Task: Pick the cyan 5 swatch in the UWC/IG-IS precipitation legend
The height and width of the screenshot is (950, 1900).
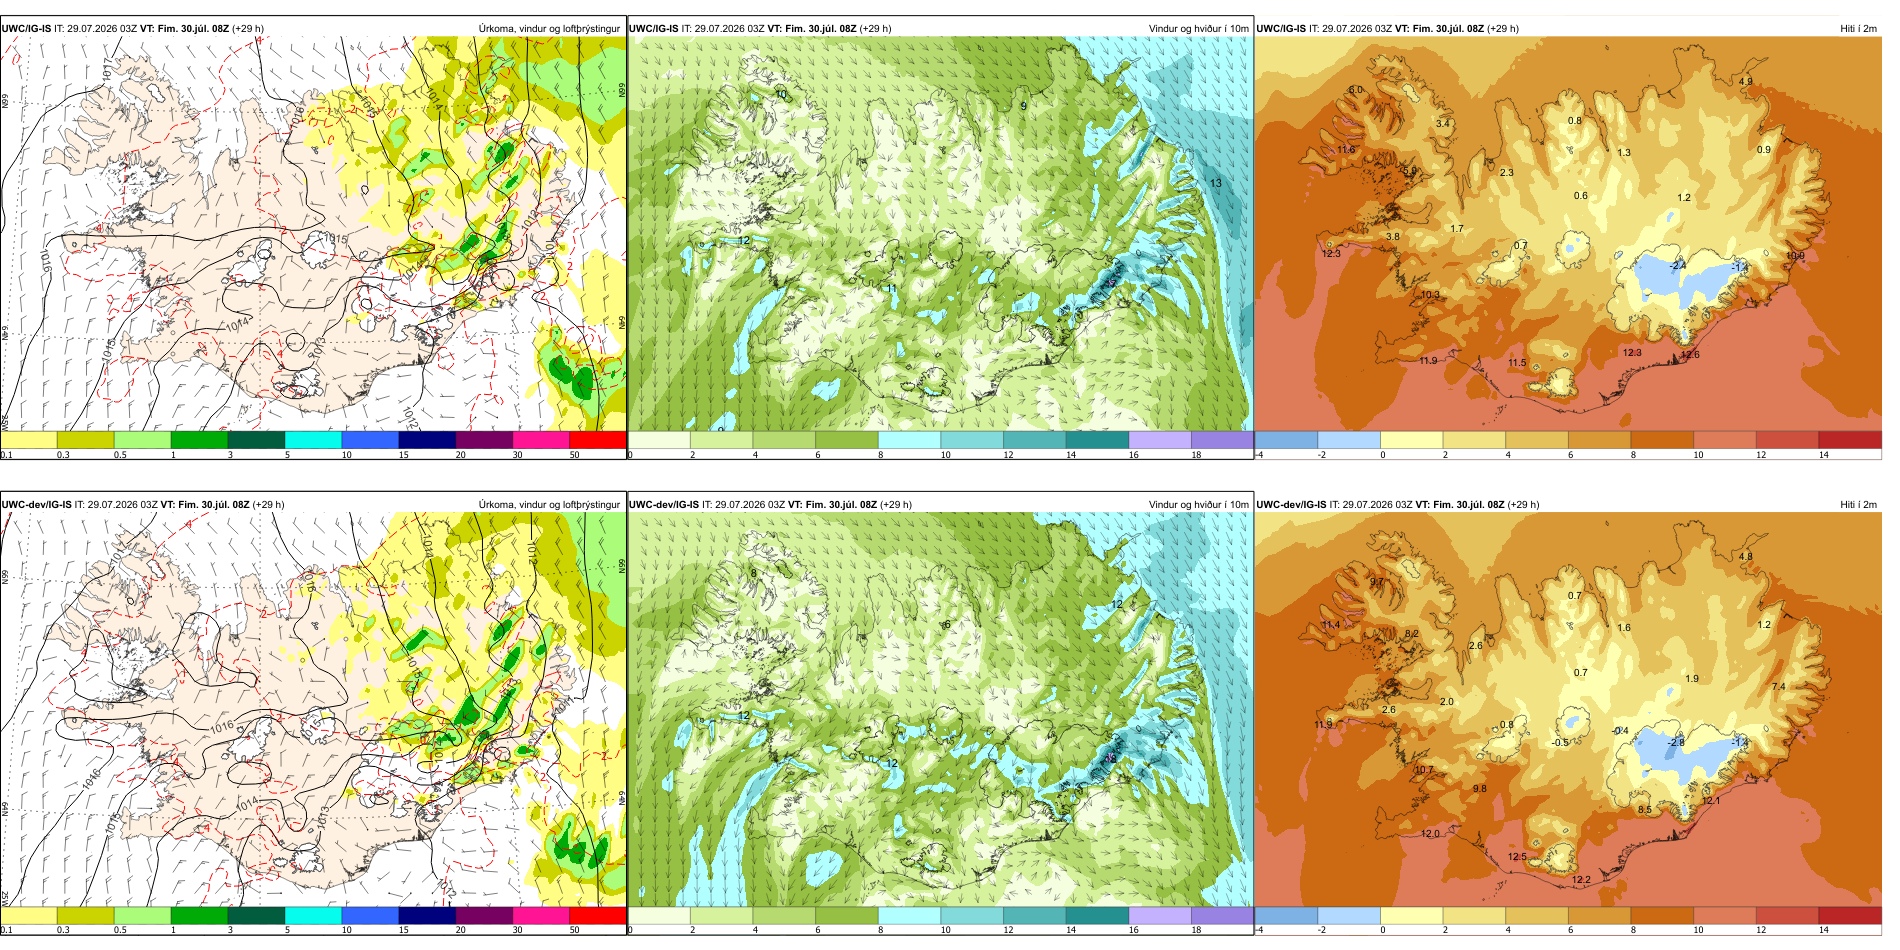Action: coord(313,440)
